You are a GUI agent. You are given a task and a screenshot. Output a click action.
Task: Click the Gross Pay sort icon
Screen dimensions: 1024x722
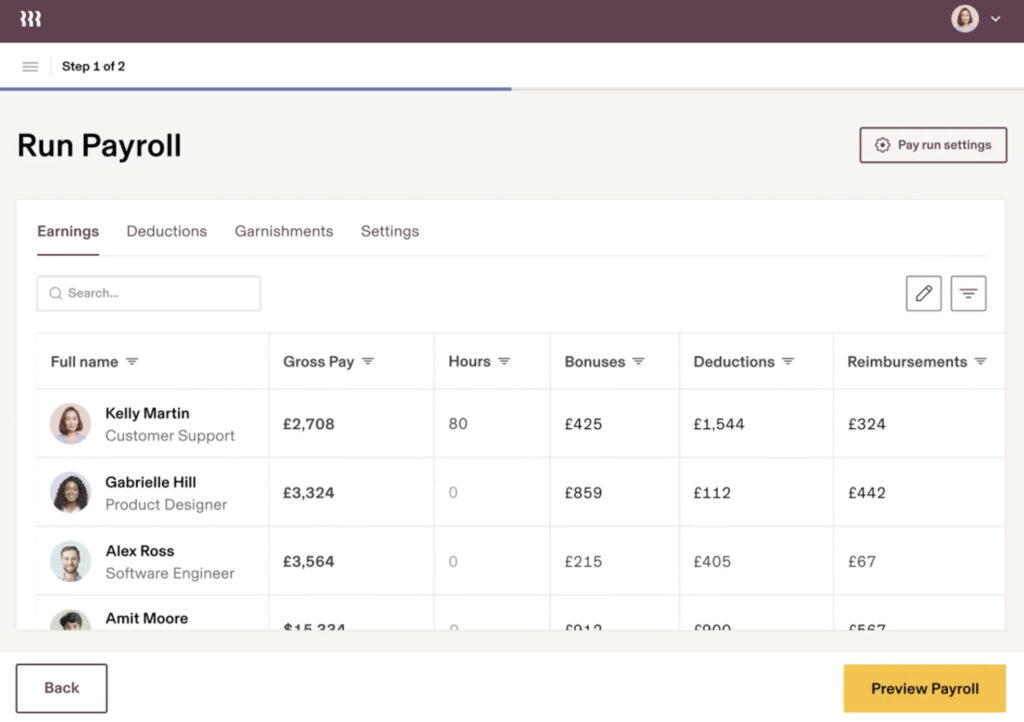[x=368, y=362]
